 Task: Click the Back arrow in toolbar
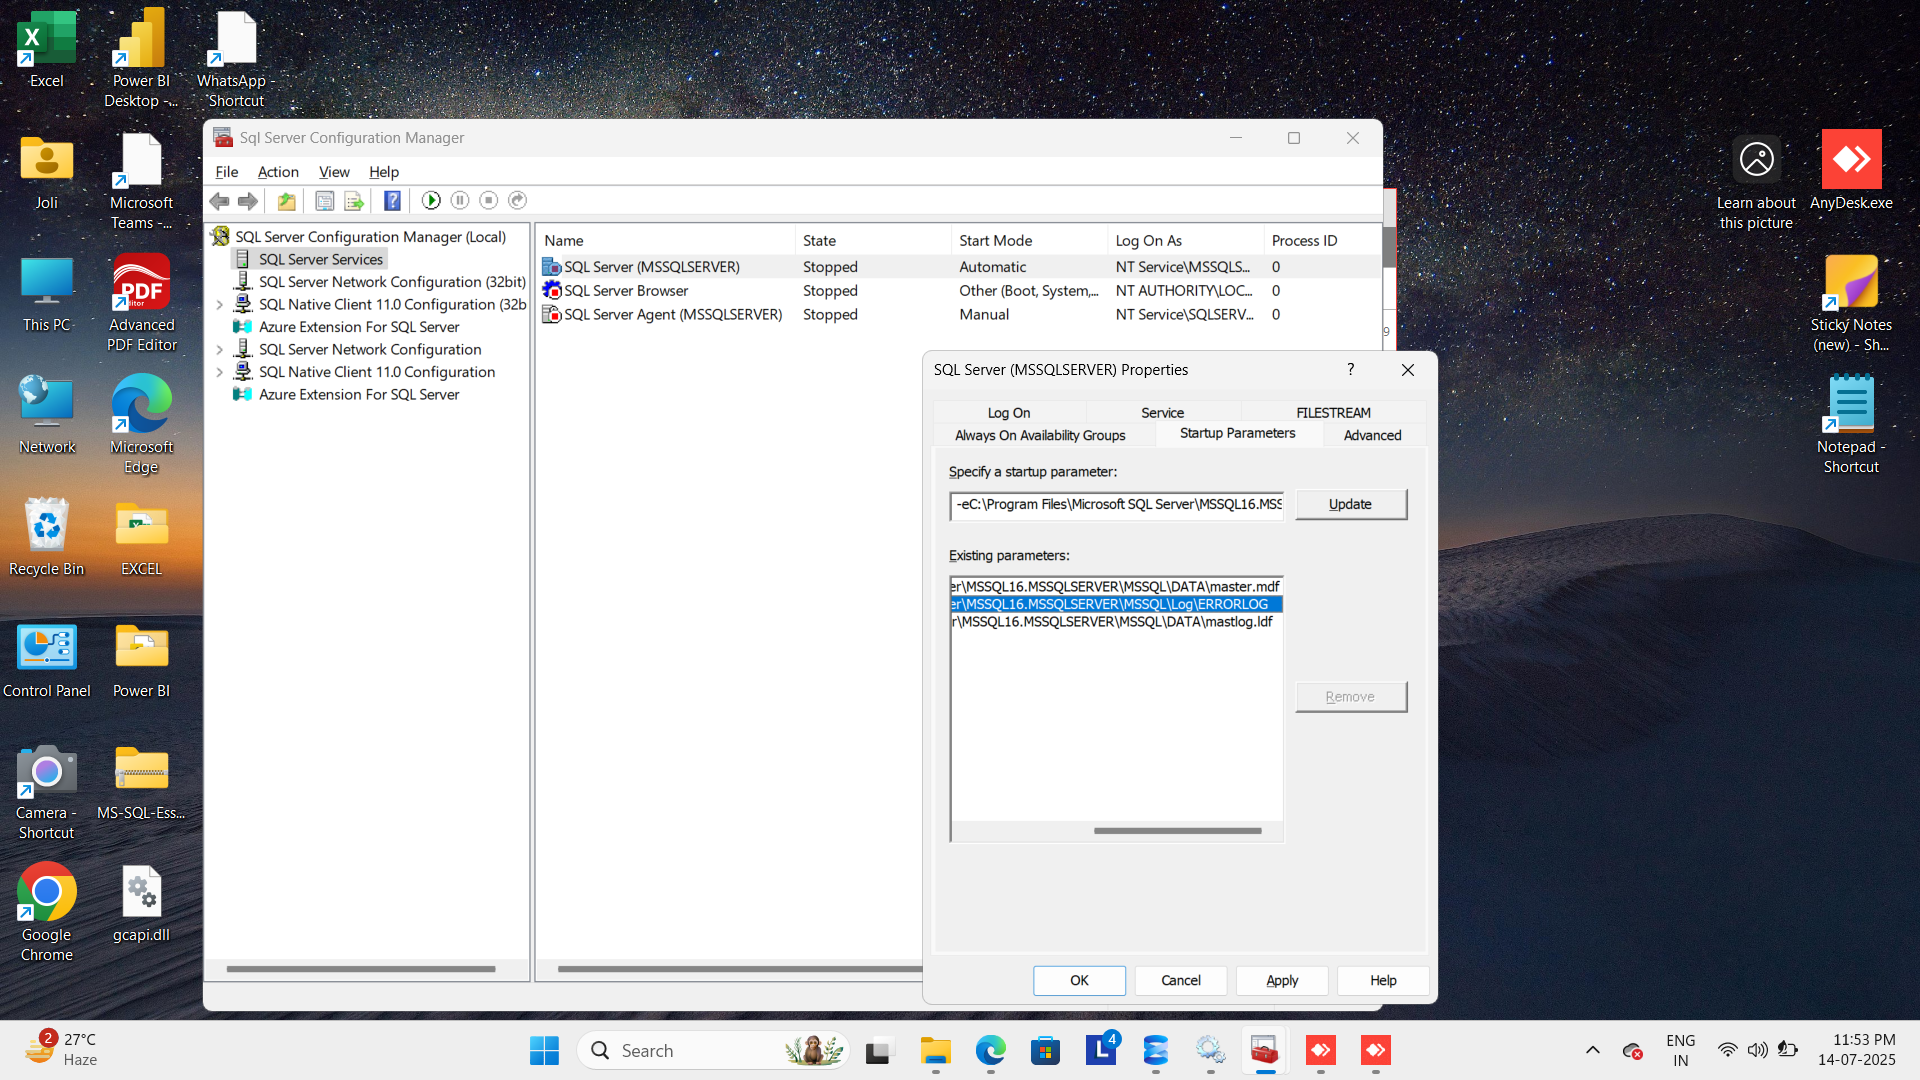click(x=219, y=201)
